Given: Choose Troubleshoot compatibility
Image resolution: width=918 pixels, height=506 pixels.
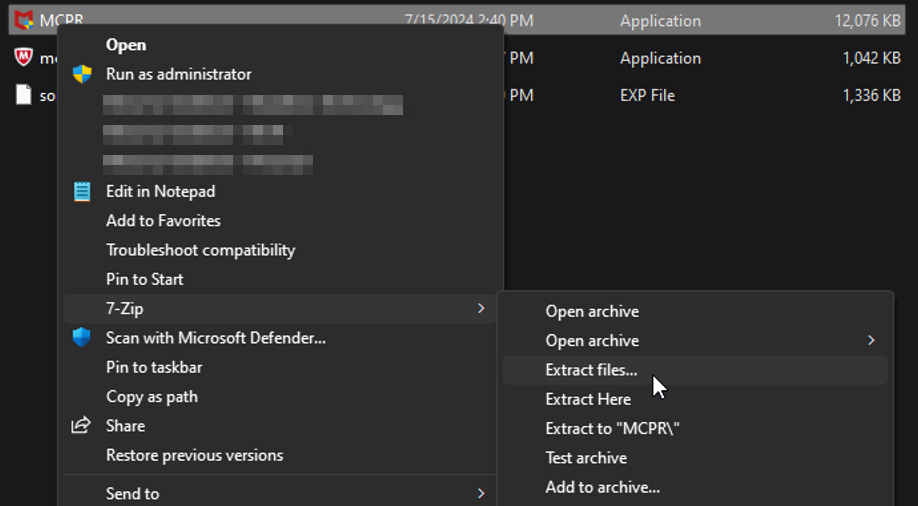Looking at the screenshot, I should coord(200,250).
